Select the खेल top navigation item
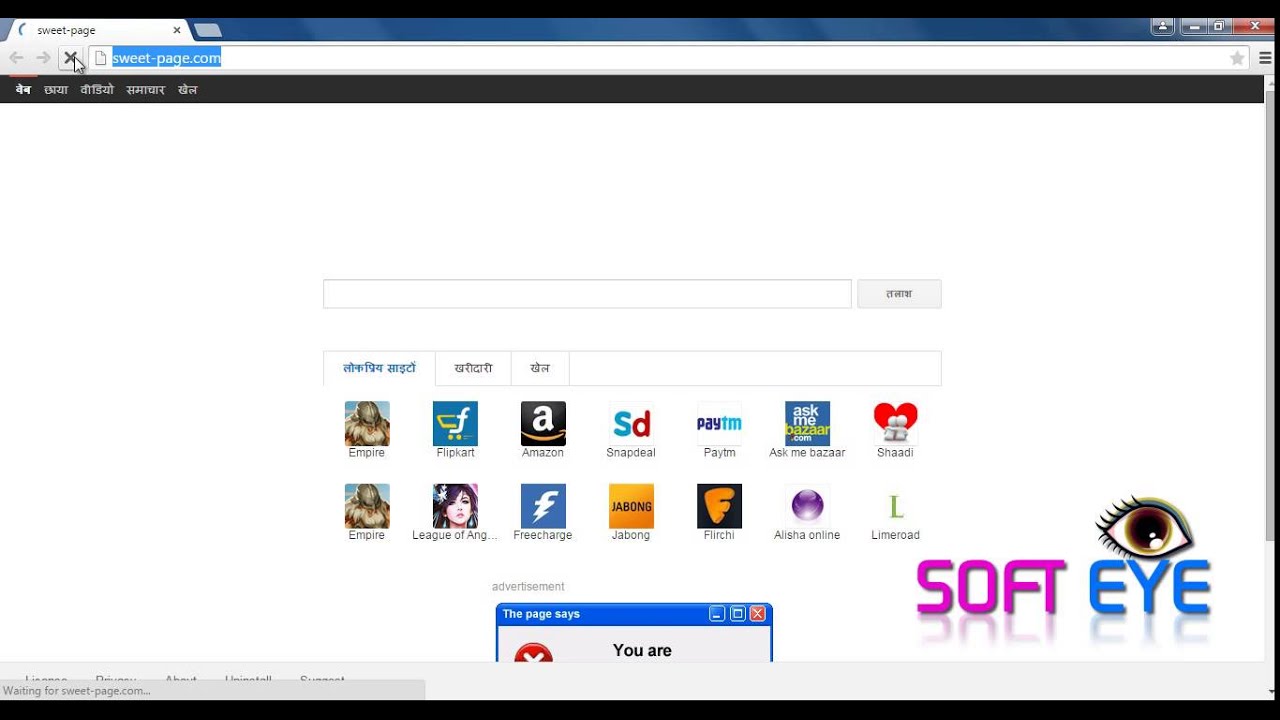 pyautogui.click(x=188, y=90)
